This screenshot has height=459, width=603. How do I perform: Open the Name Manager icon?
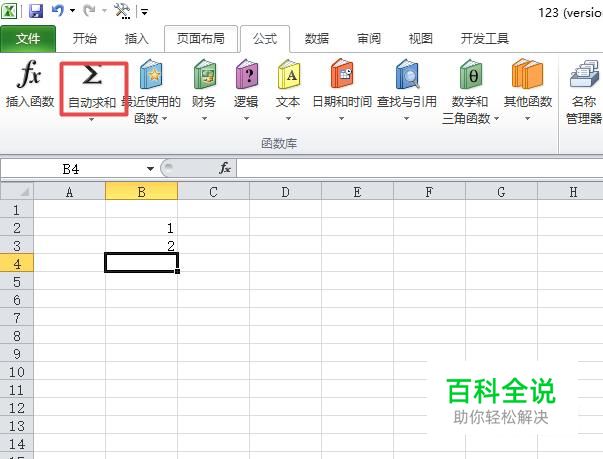tap(585, 74)
